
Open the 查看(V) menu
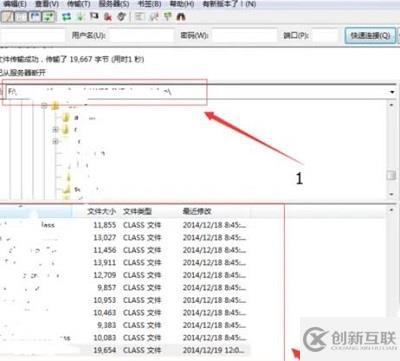pyautogui.click(x=47, y=4)
